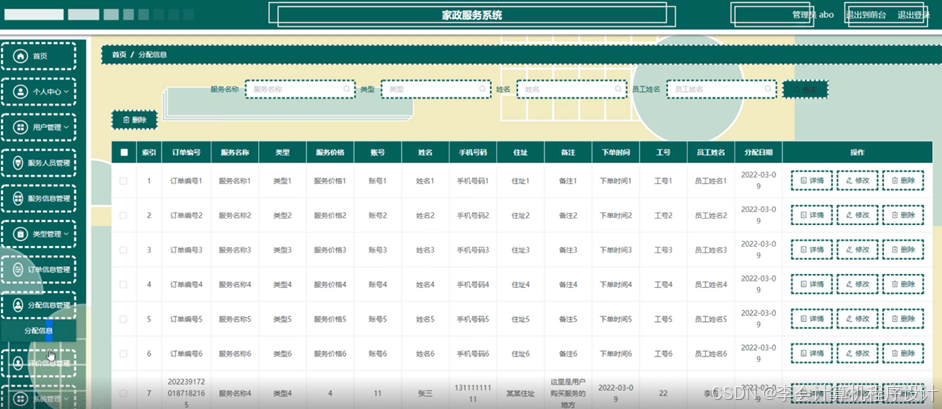
Task: Click the 订单编号 column header
Action: [186, 153]
